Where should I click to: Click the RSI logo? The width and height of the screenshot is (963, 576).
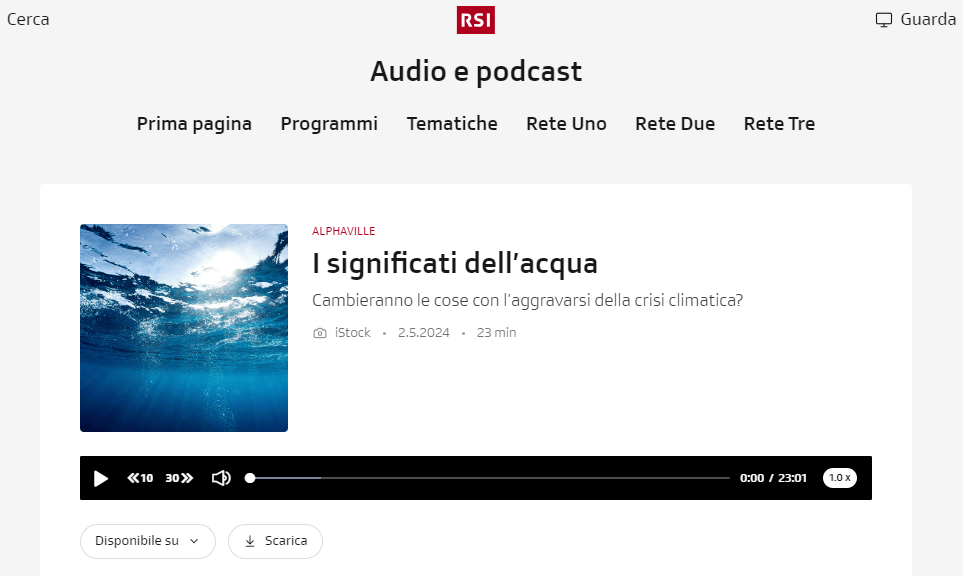[x=476, y=20]
